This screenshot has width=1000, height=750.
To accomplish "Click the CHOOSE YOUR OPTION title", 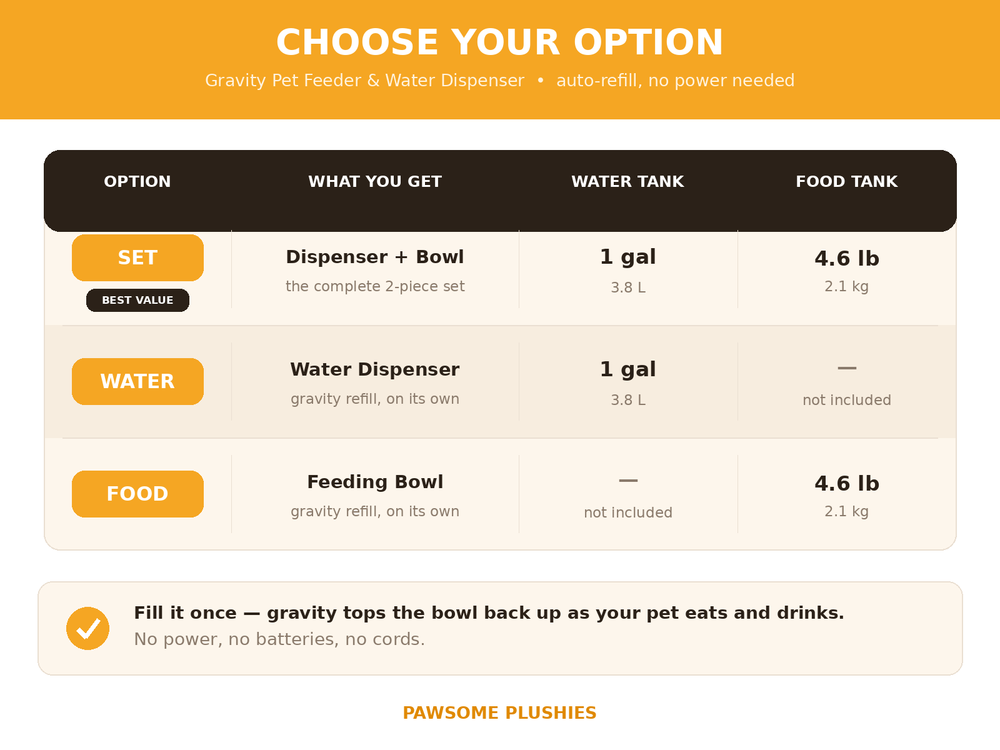I will click(499, 42).
